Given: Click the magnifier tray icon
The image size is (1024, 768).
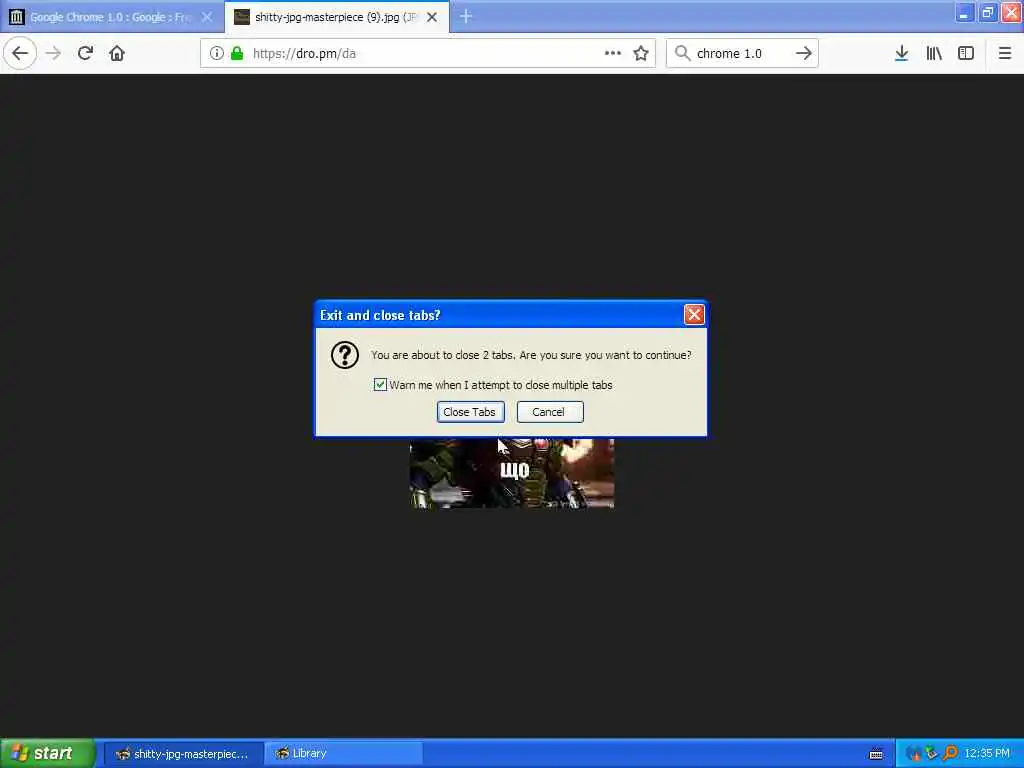Looking at the screenshot, I should tap(950, 753).
